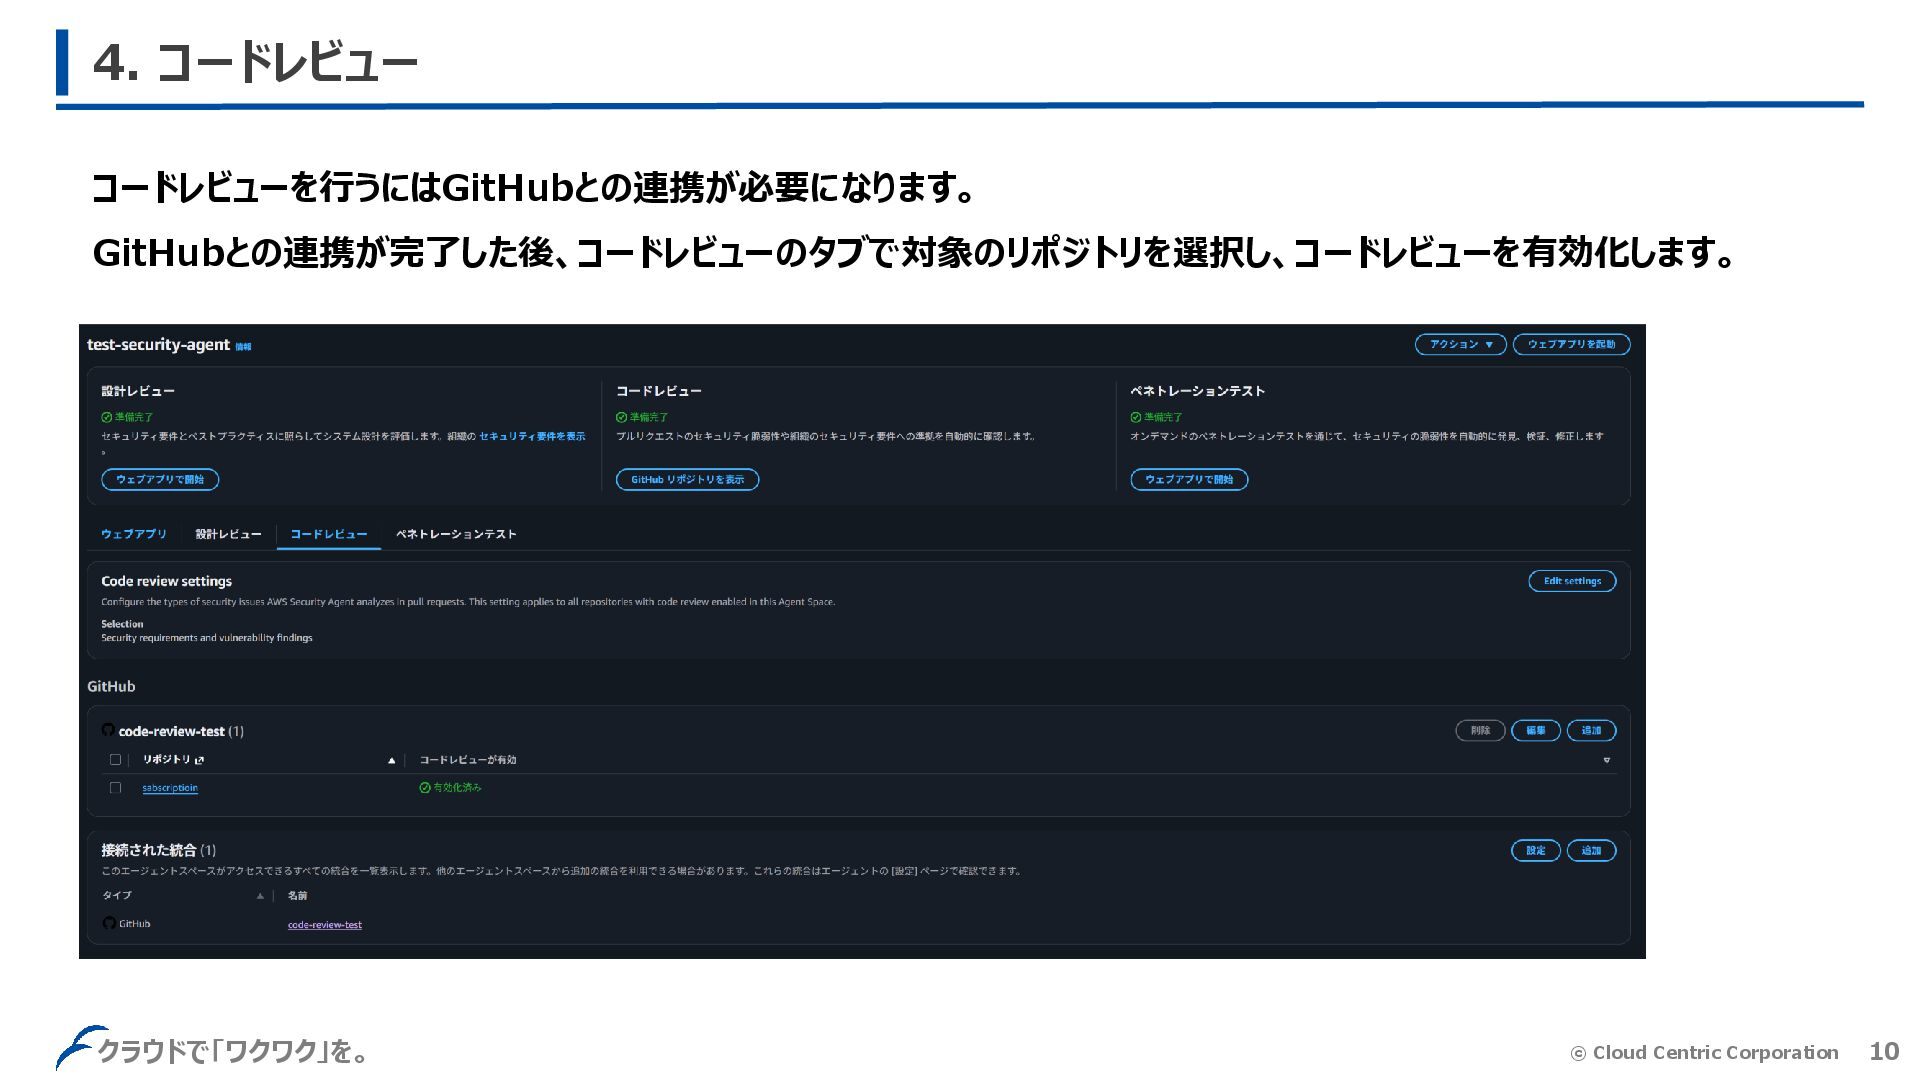
Task: Toggle the select-all checkbox in リポジトリ header
Action: (x=115, y=760)
